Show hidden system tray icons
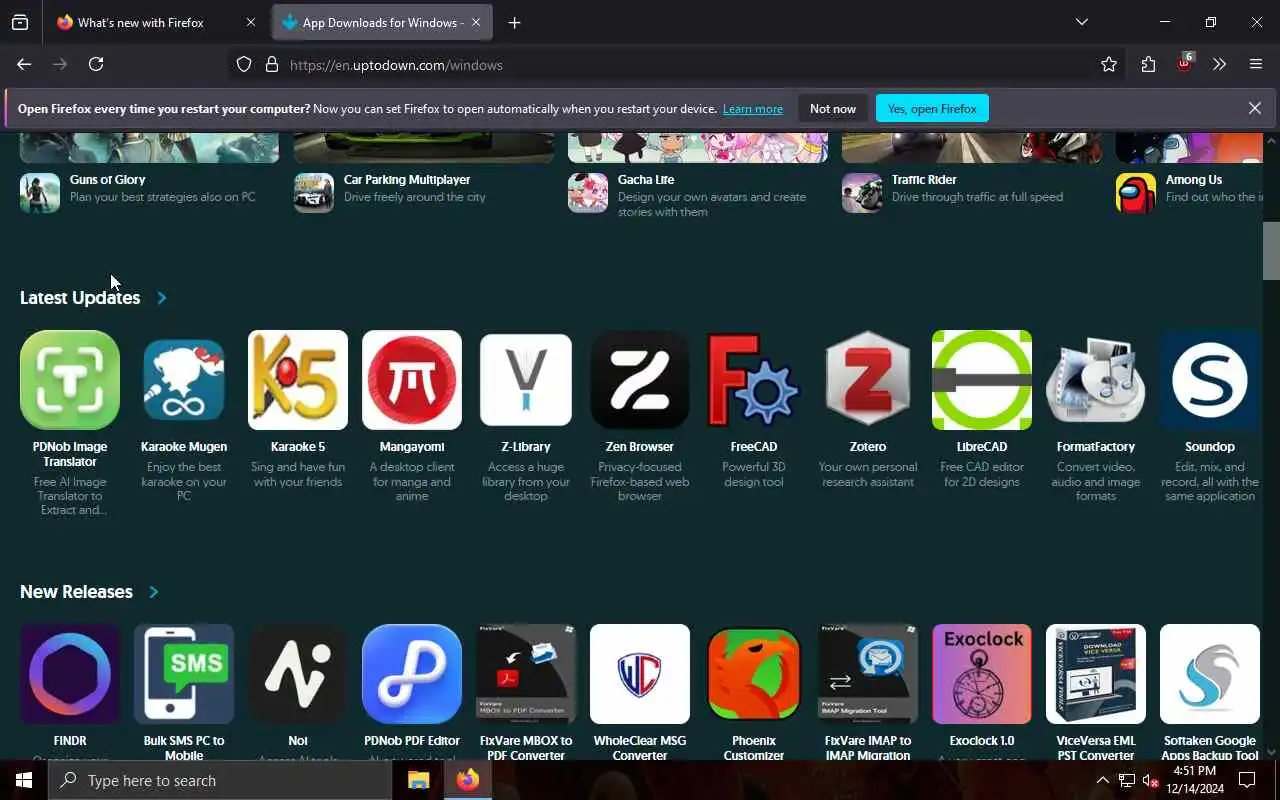 (x=1102, y=780)
